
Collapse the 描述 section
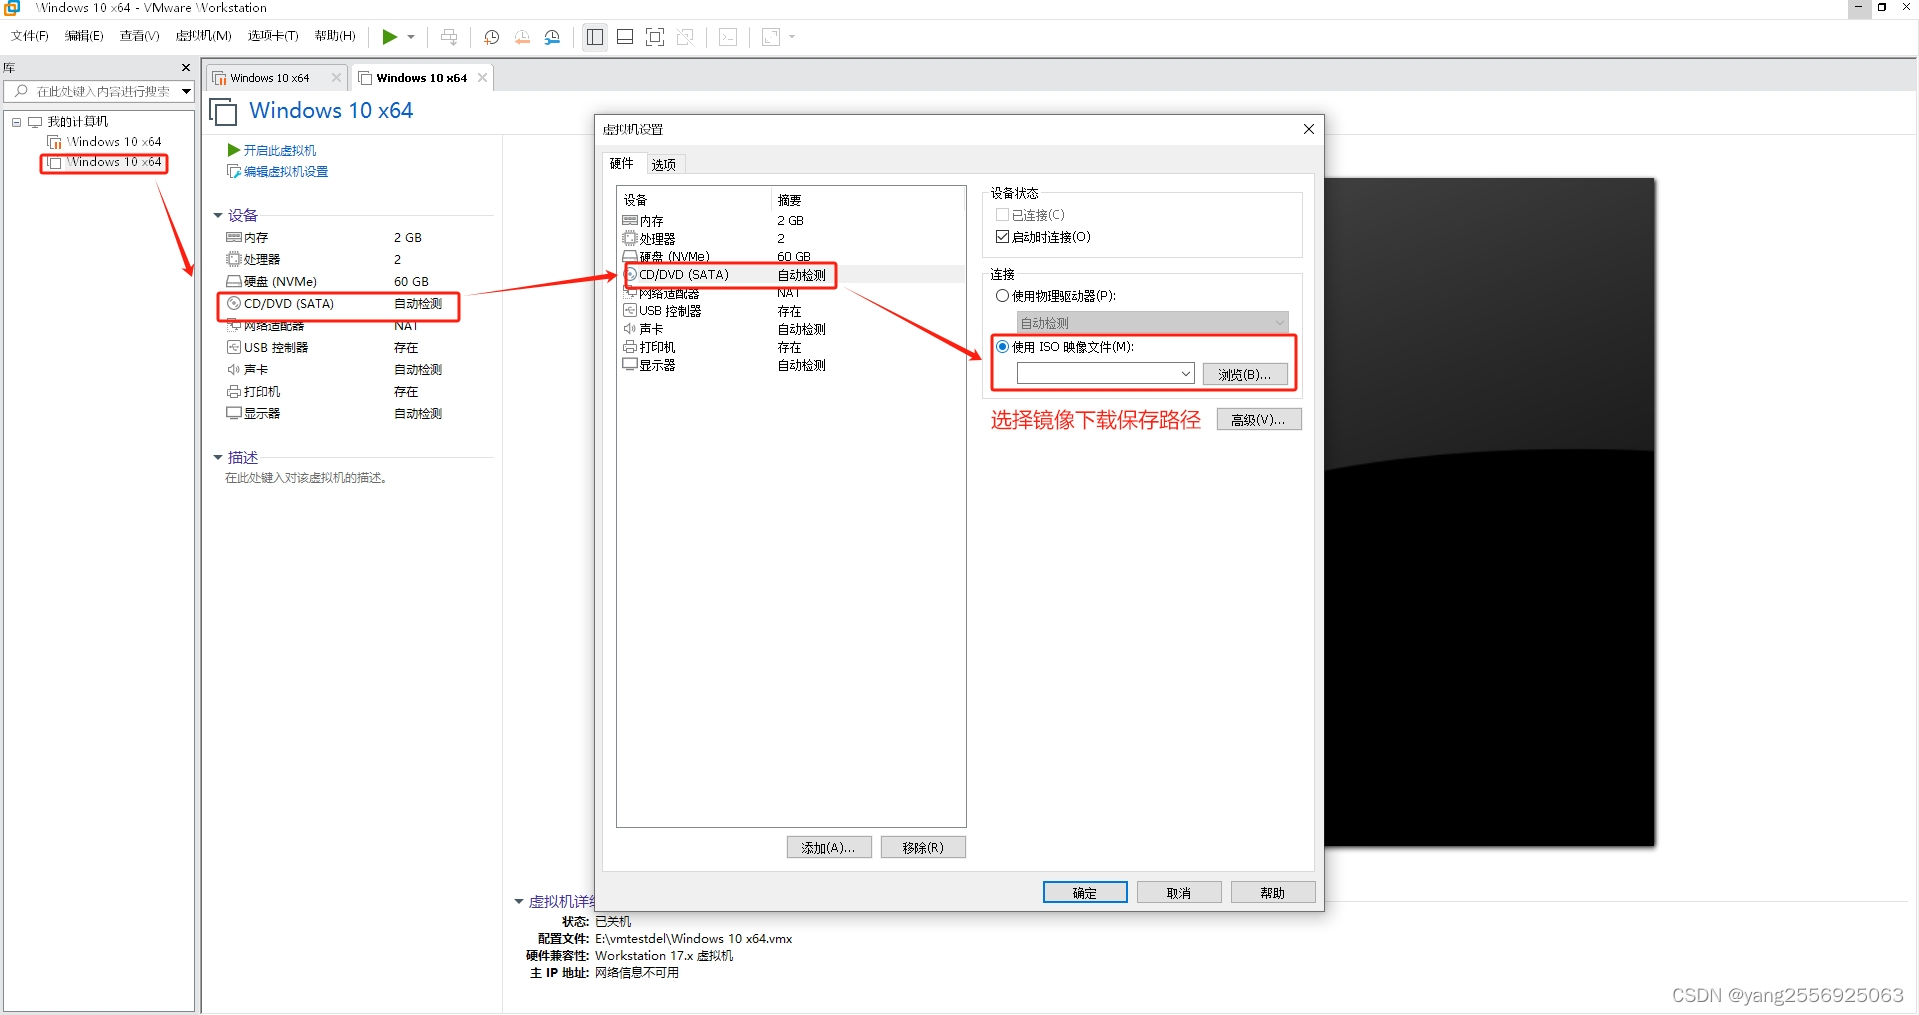[x=218, y=458]
